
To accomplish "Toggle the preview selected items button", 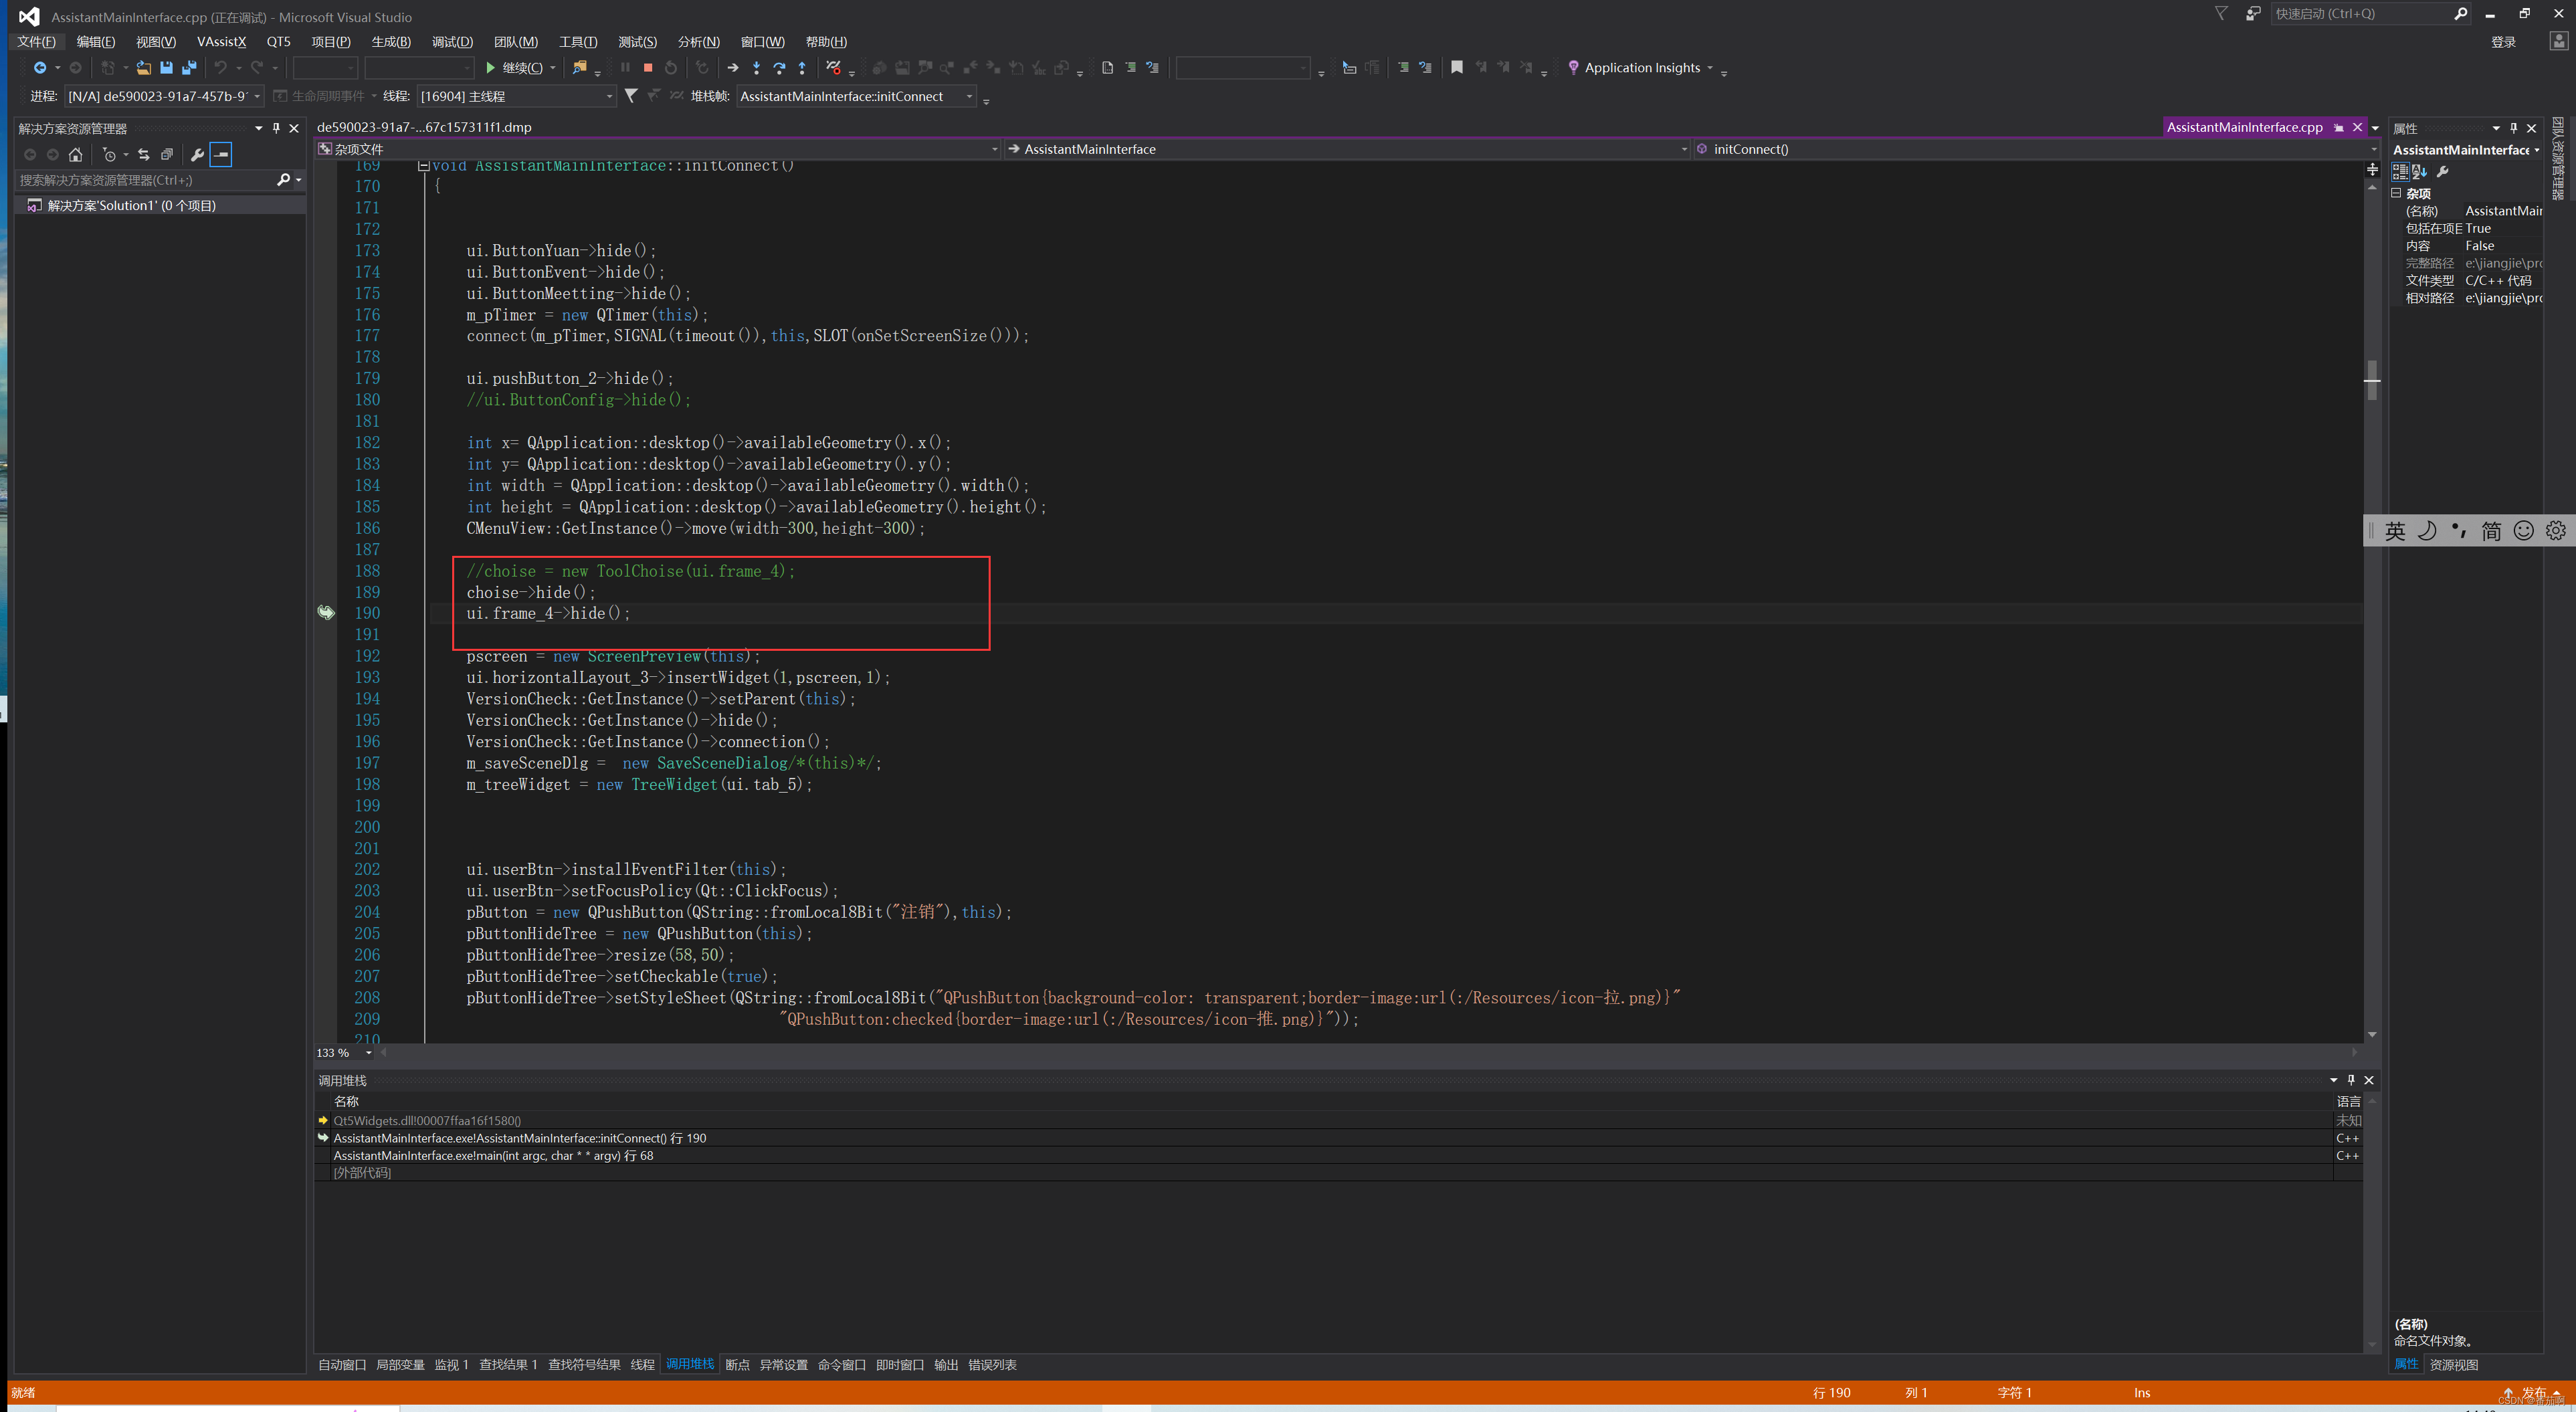I will tap(221, 155).
